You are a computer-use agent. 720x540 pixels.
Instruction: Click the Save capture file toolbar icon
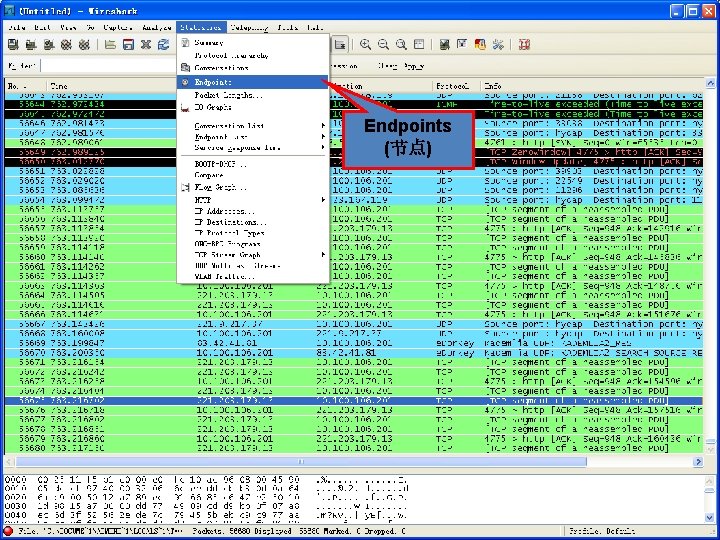[128, 45]
